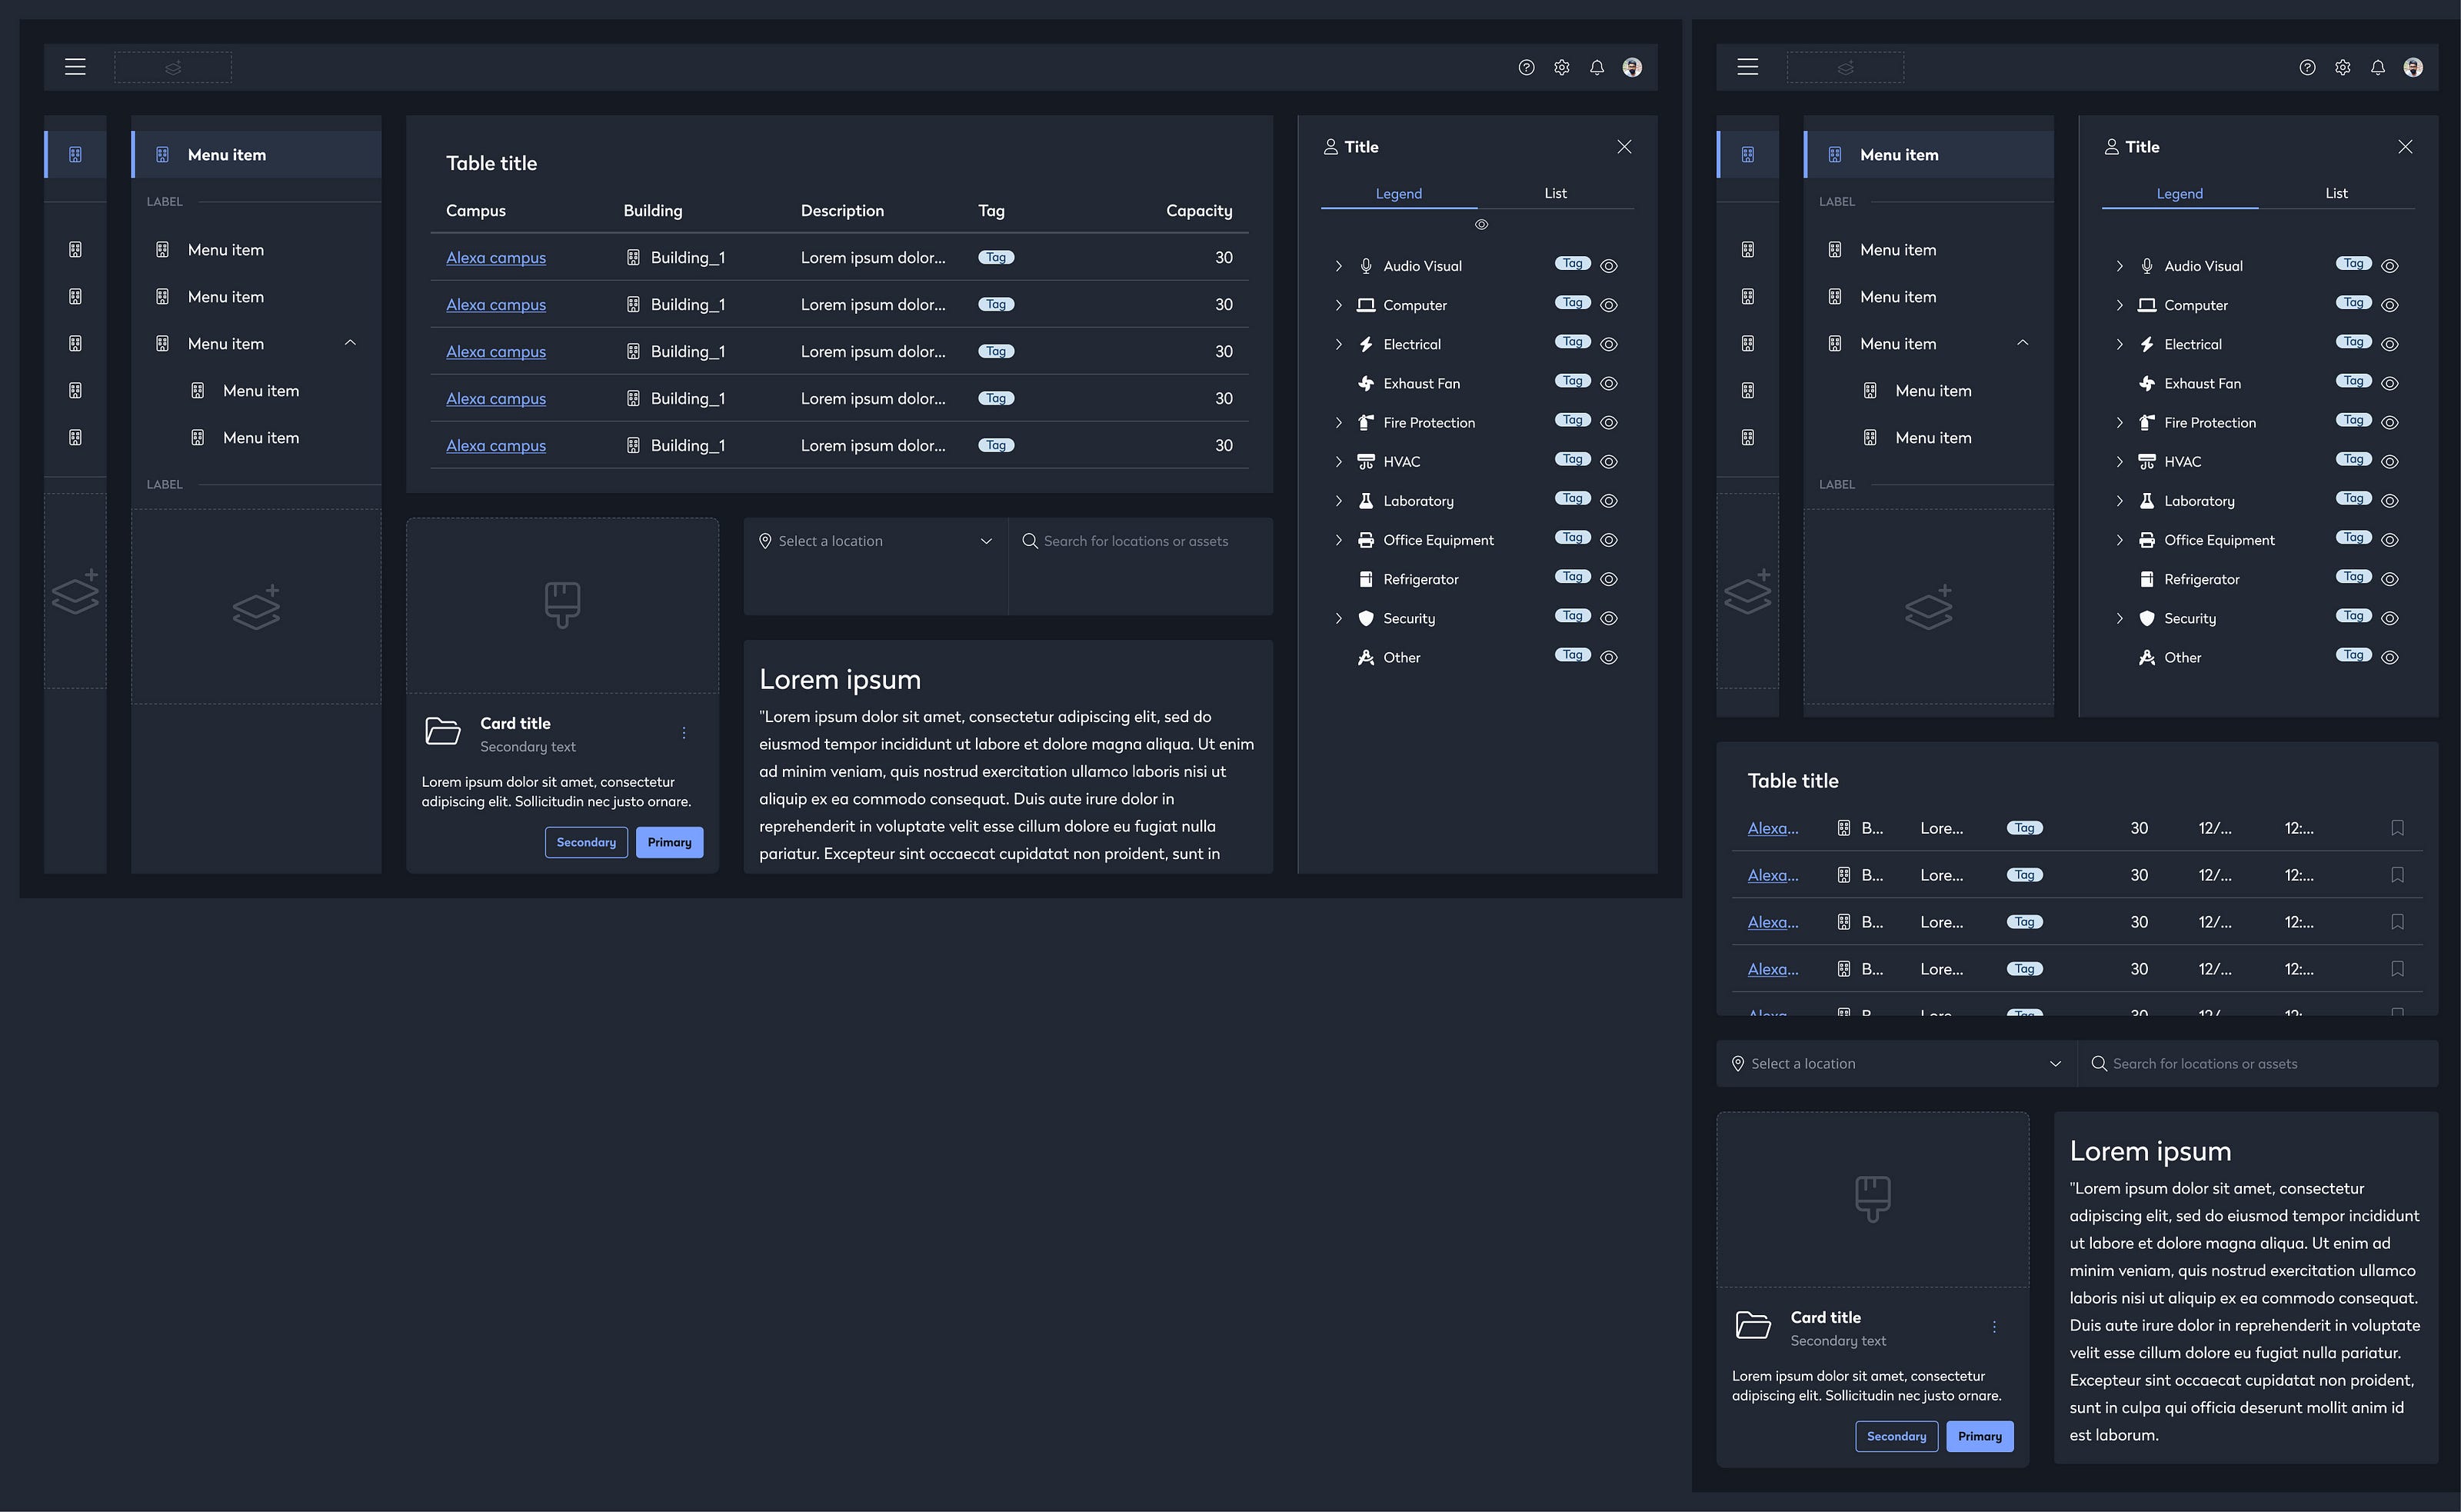Toggle visibility of the Computer category
The width and height of the screenshot is (2461, 1512).
(1608, 304)
